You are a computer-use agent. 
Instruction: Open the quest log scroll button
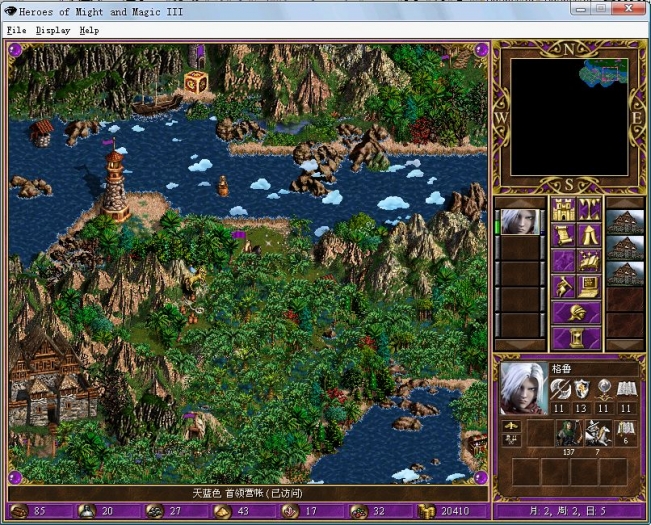563,235
